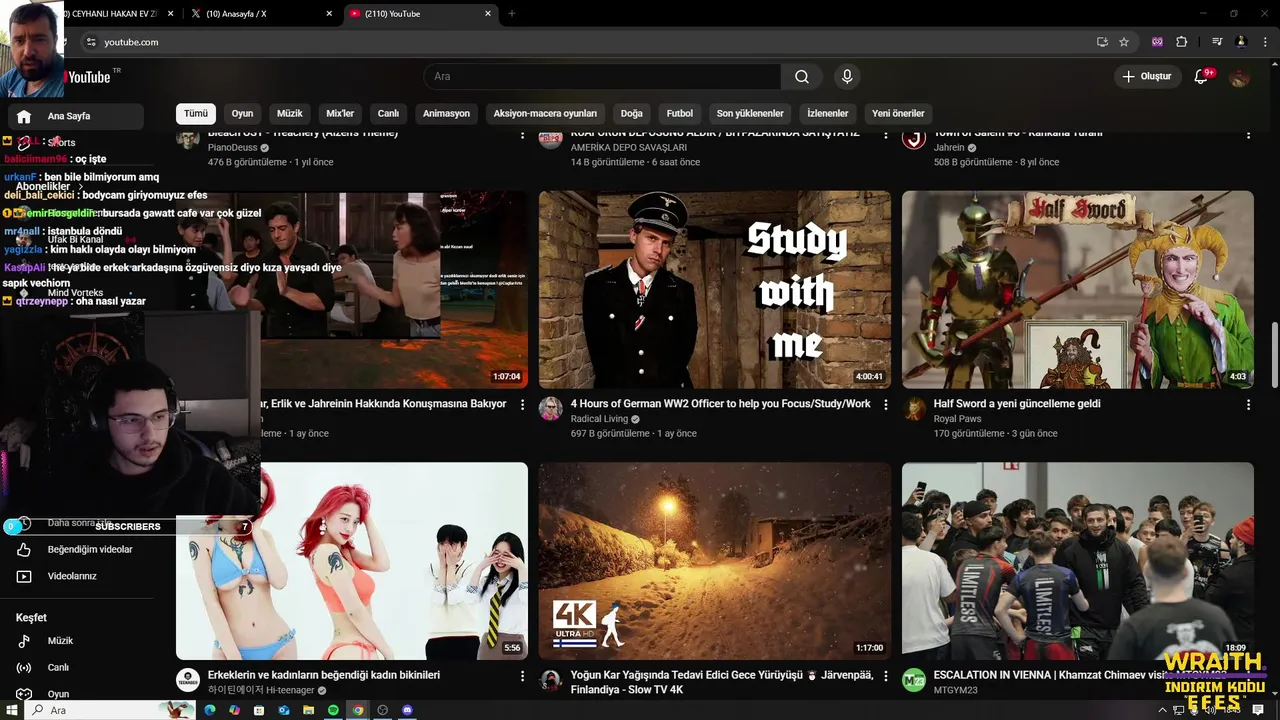This screenshot has width=1280, height=720.
Task: Open more options for ESCALATION IN VIENNA video
Action: tap(1248, 676)
